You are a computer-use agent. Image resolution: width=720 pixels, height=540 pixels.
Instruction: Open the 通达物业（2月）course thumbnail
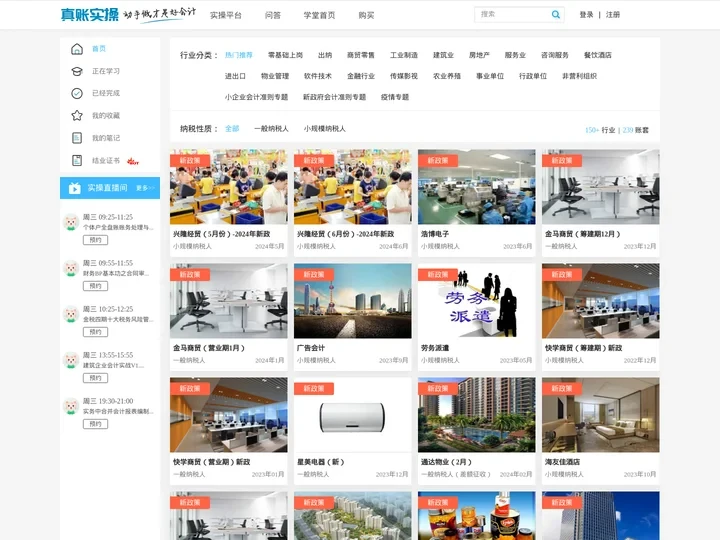pyautogui.click(x=477, y=415)
